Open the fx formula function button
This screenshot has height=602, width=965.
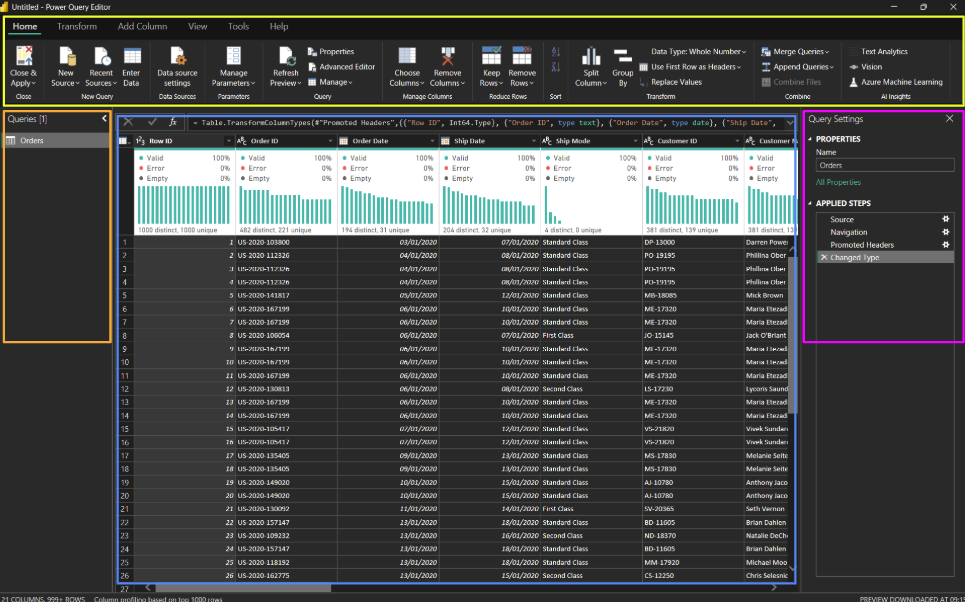173,122
